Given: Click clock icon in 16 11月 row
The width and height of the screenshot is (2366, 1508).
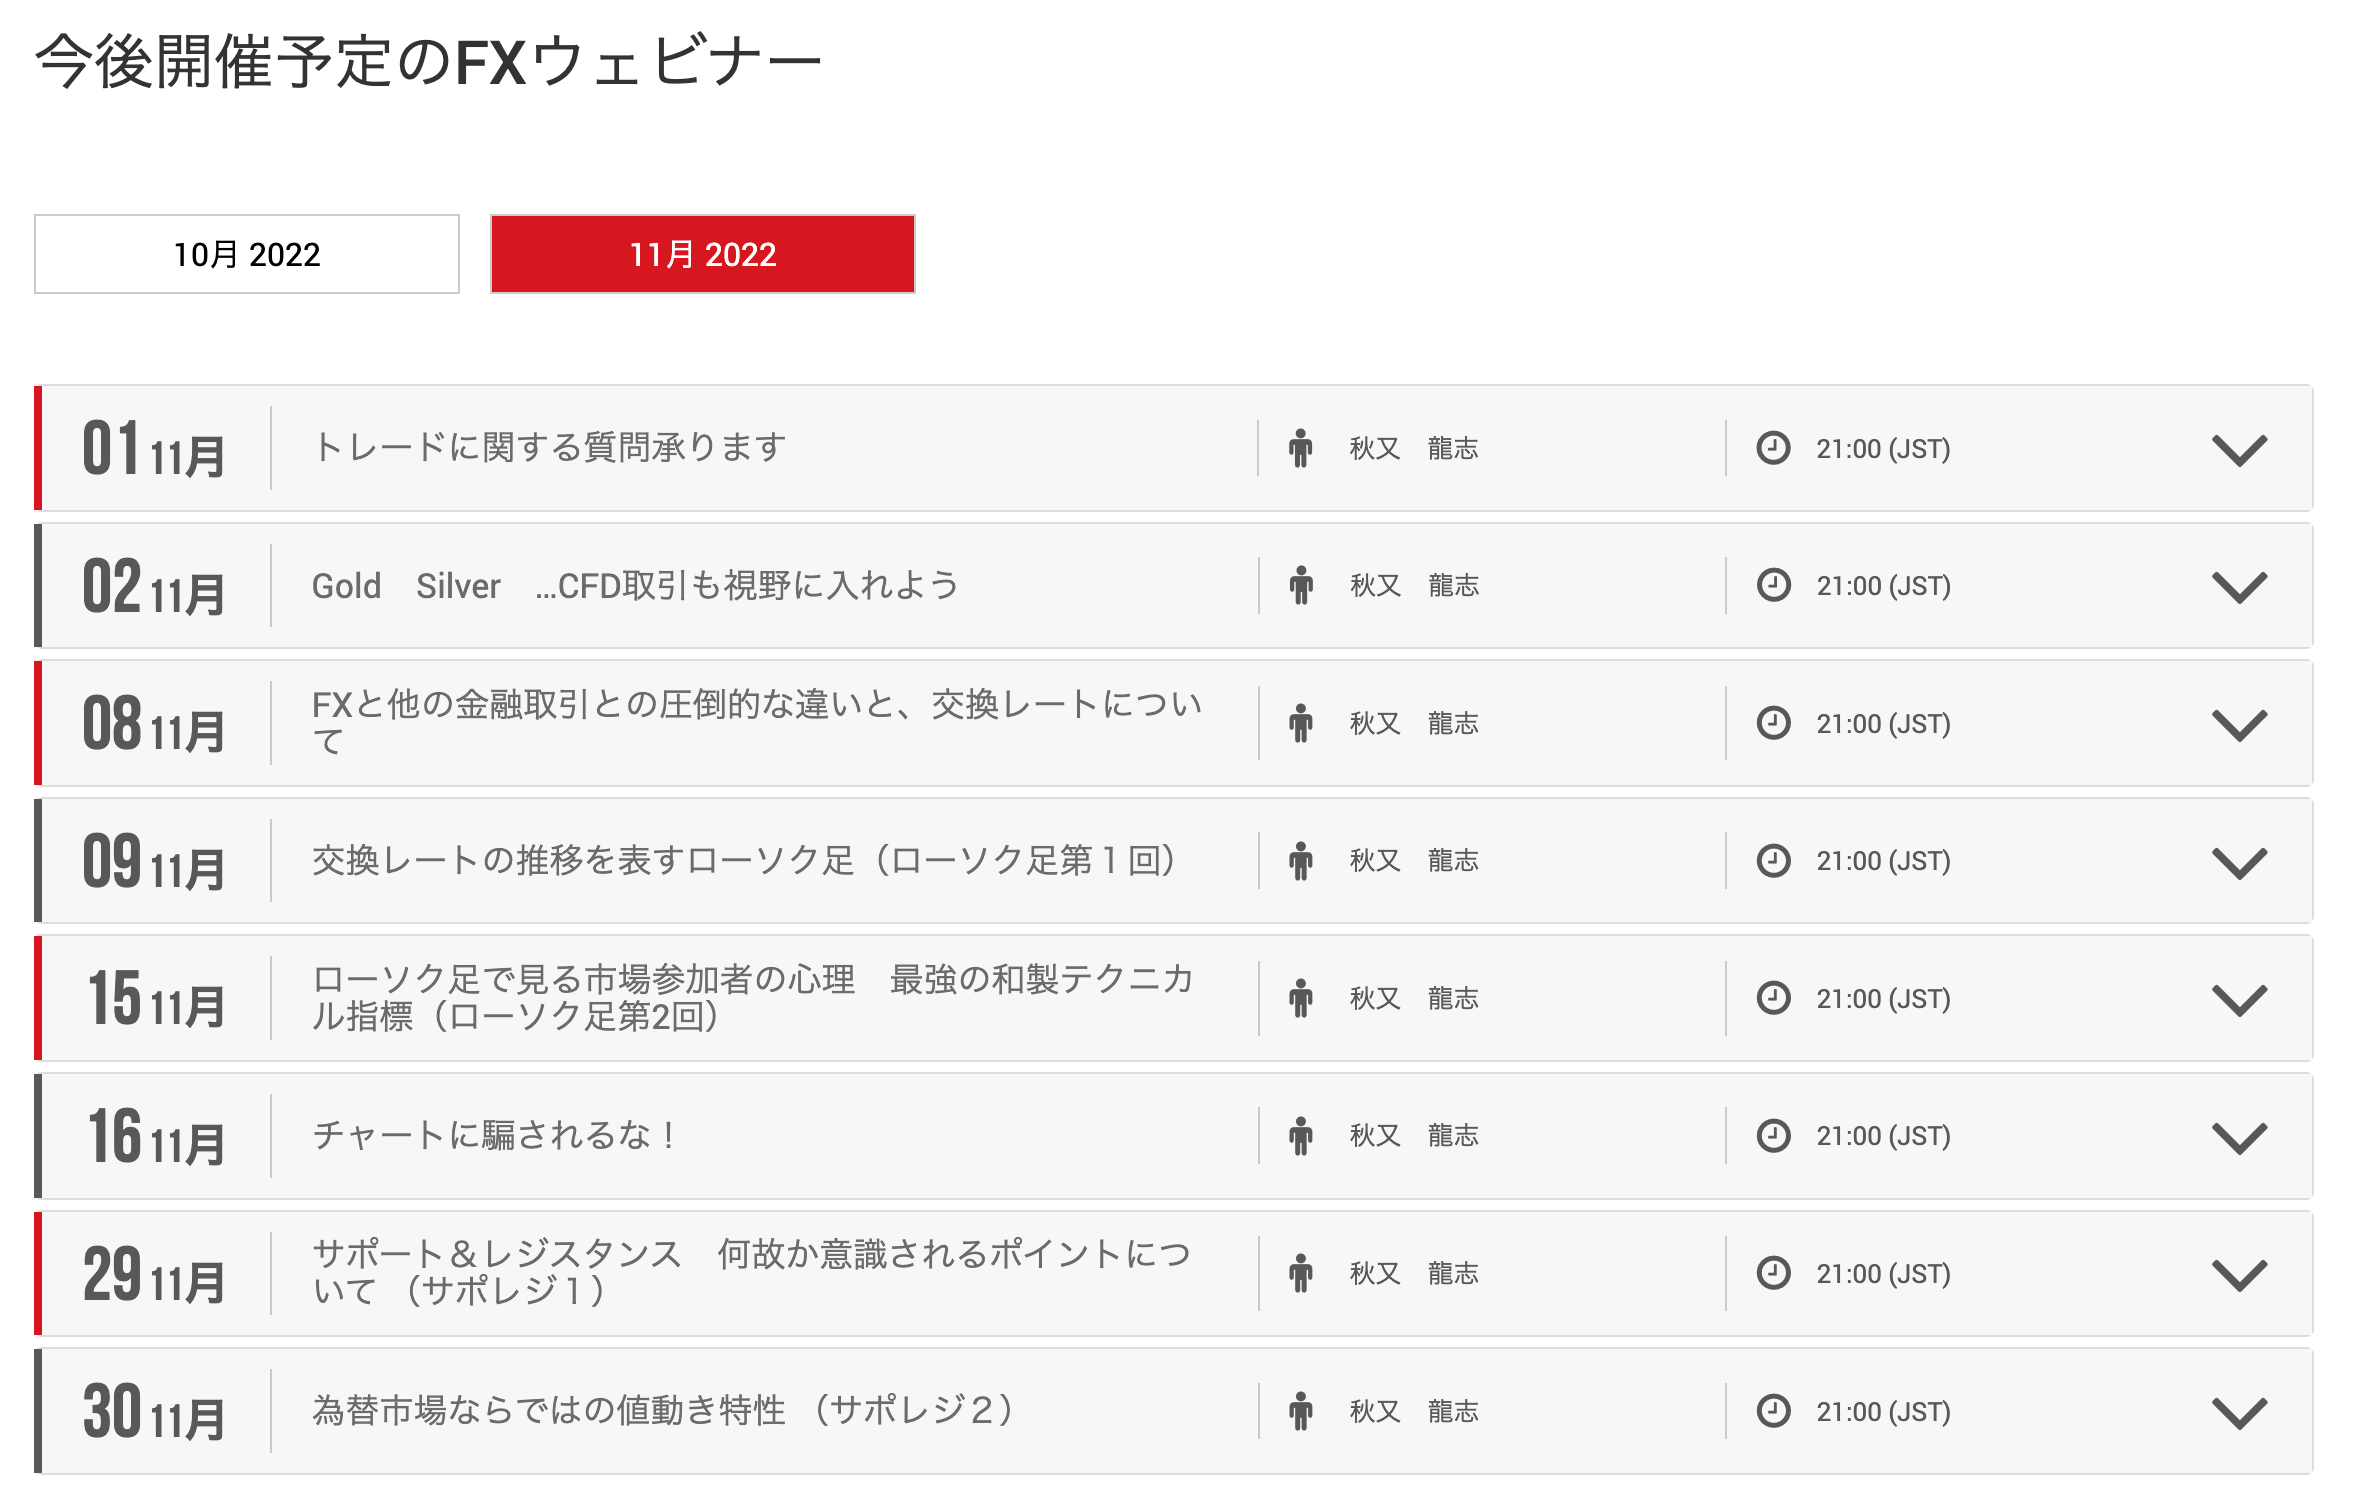Looking at the screenshot, I should click(1773, 1135).
